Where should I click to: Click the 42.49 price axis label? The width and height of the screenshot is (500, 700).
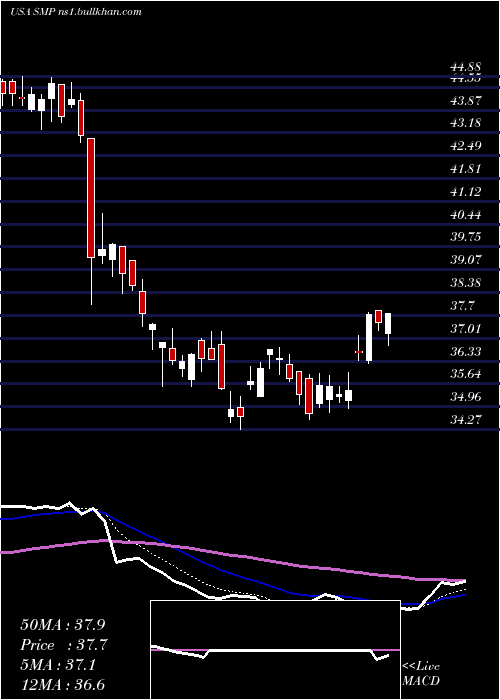[466, 146]
